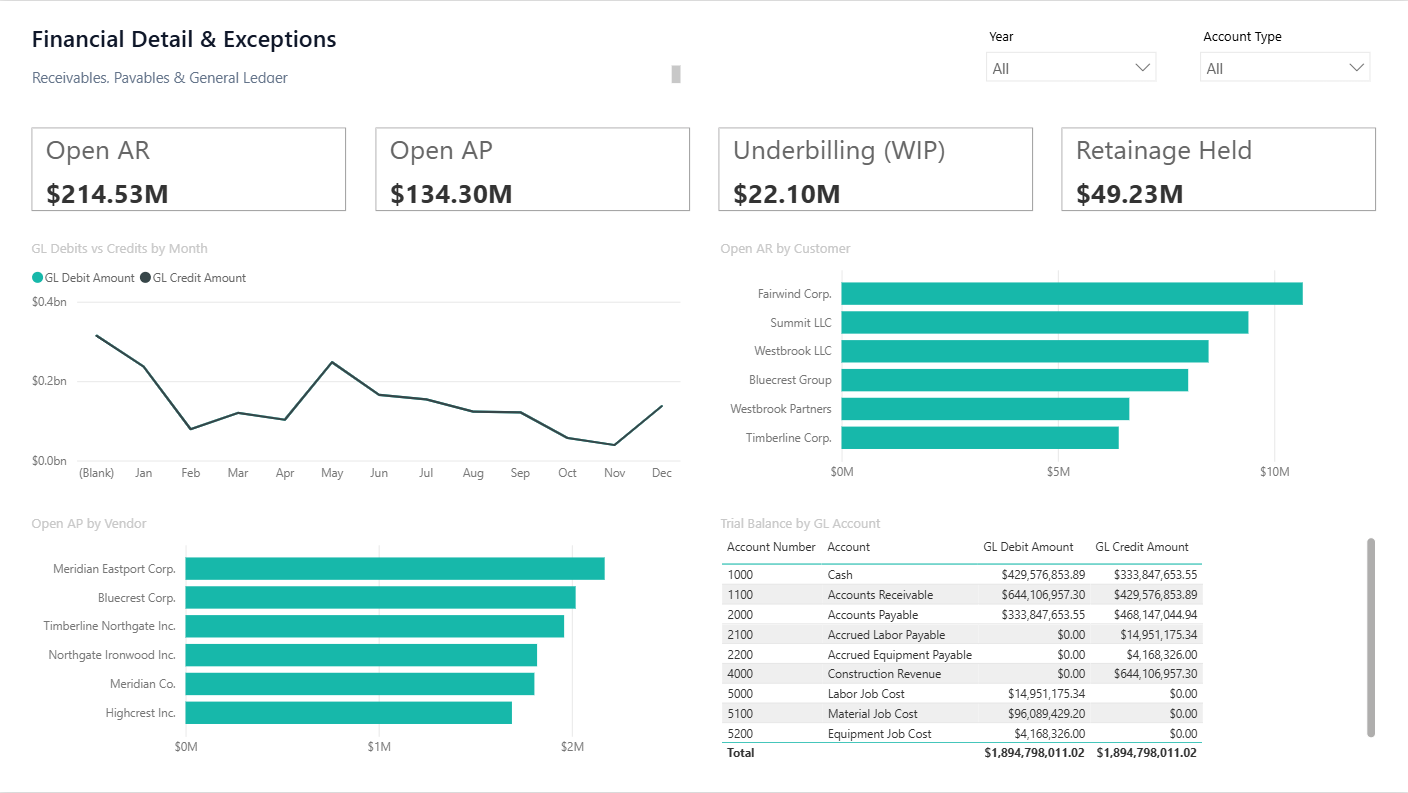Screen dimensions: 1408x793
Task: Click the Timberline Northgate Inc. bar
Action: (375, 627)
